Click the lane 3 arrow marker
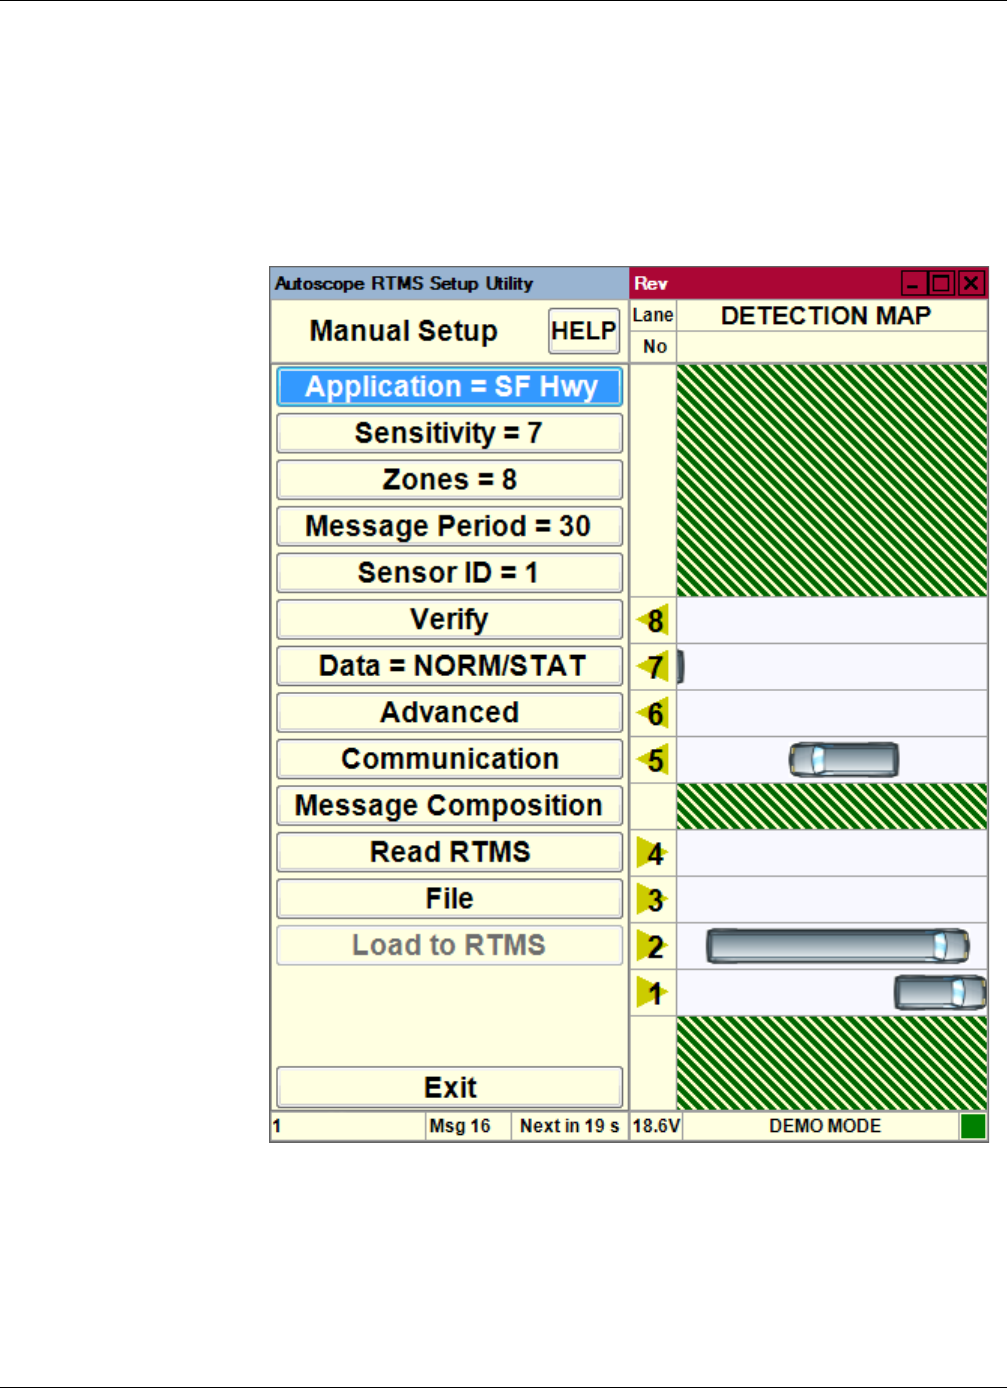Screen dimensions: 1007x1388 click(x=653, y=900)
